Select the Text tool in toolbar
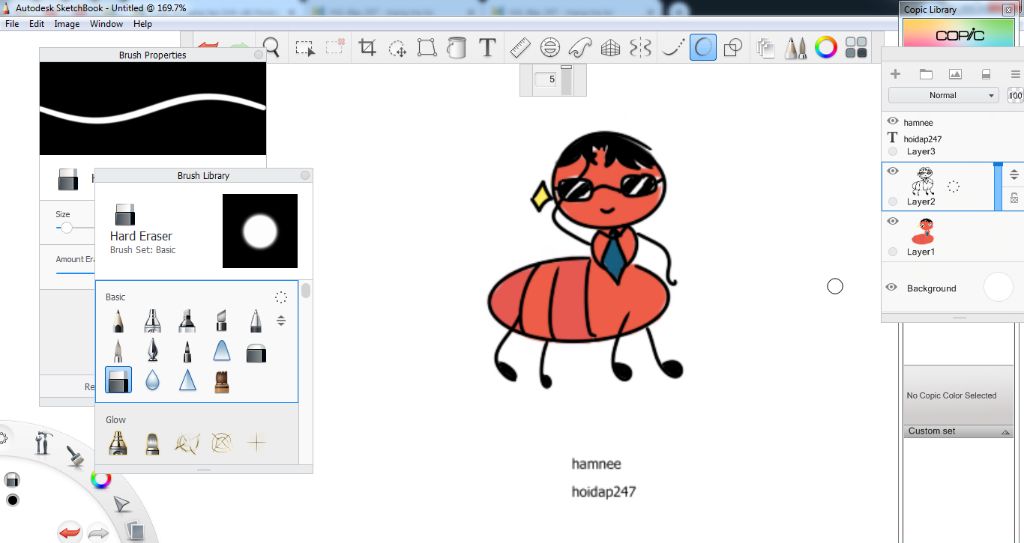Screen dimensions: 1024x543 click(487, 48)
